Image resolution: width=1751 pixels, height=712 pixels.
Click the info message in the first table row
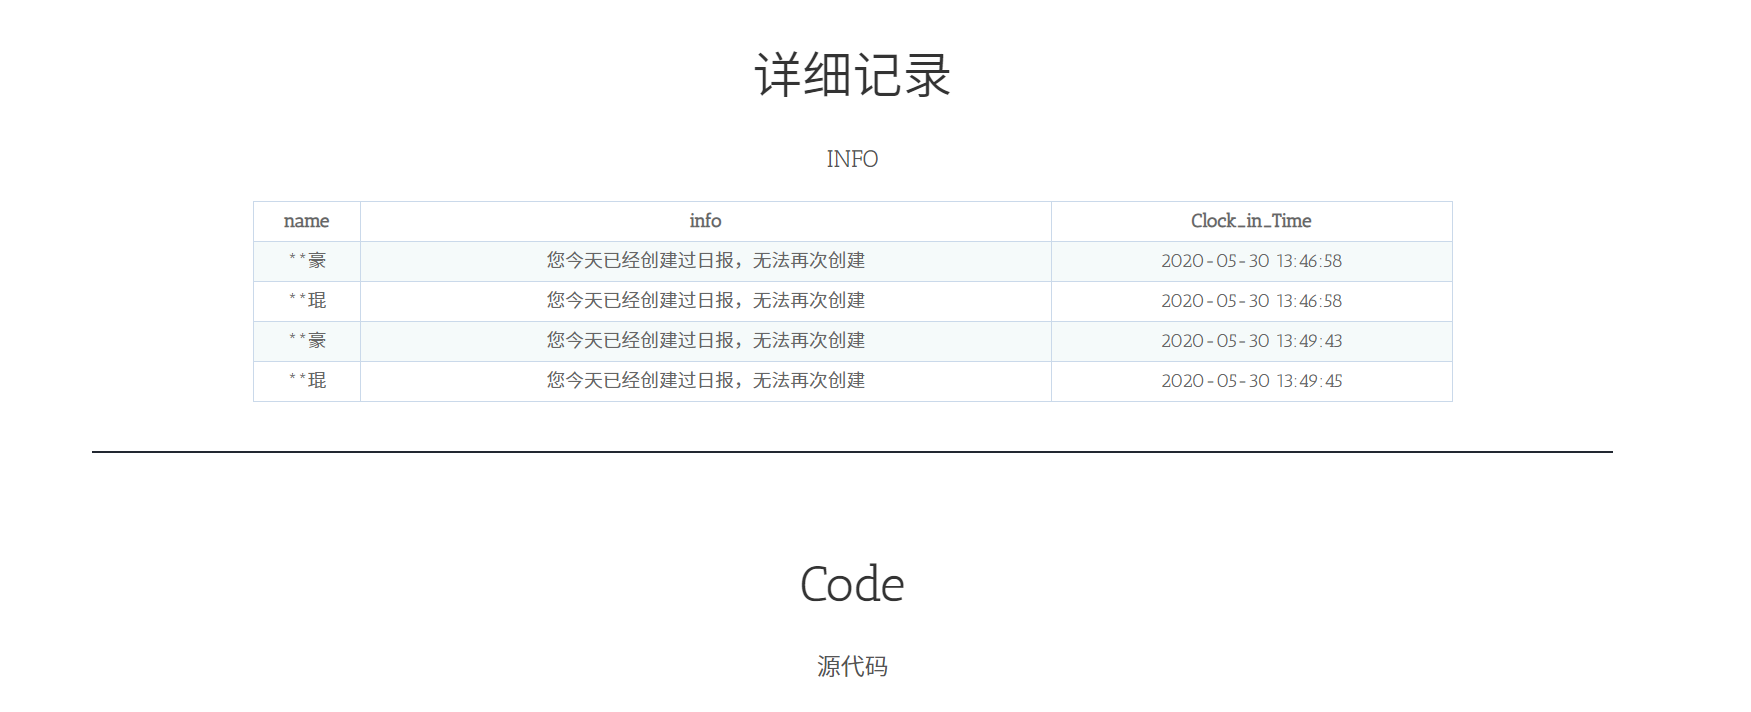click(705, 261)
